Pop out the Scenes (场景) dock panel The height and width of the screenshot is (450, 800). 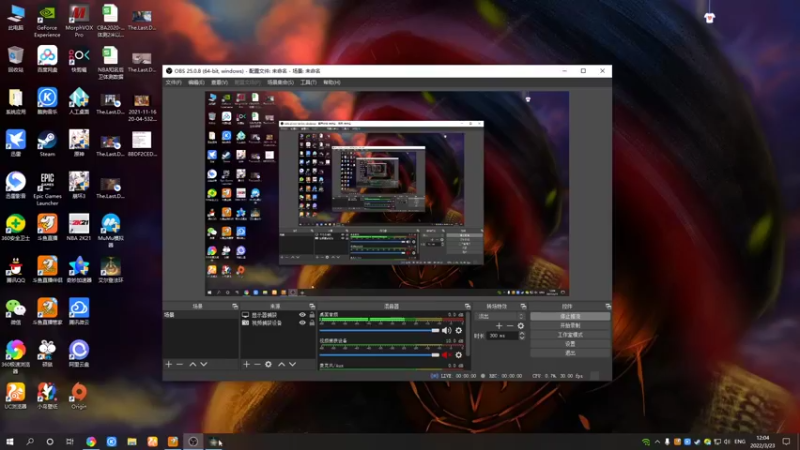coord(235,306)
